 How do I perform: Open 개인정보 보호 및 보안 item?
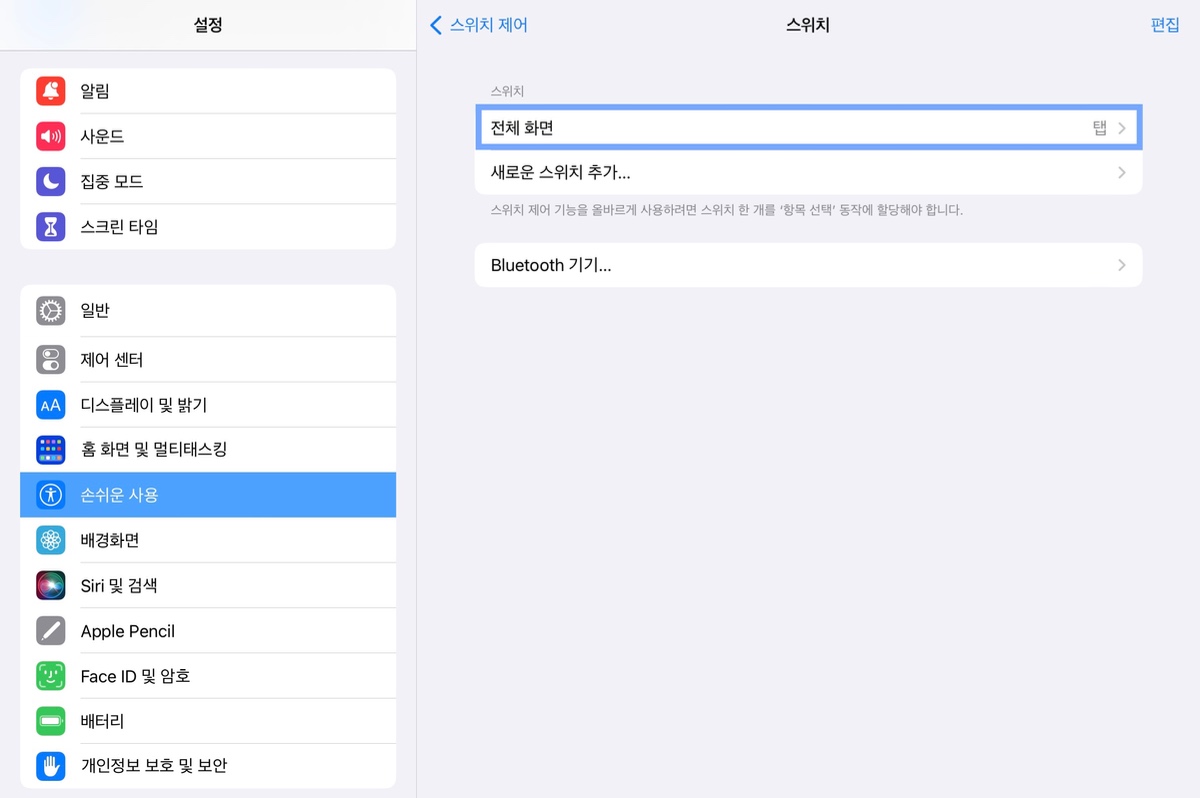[154, 766]
